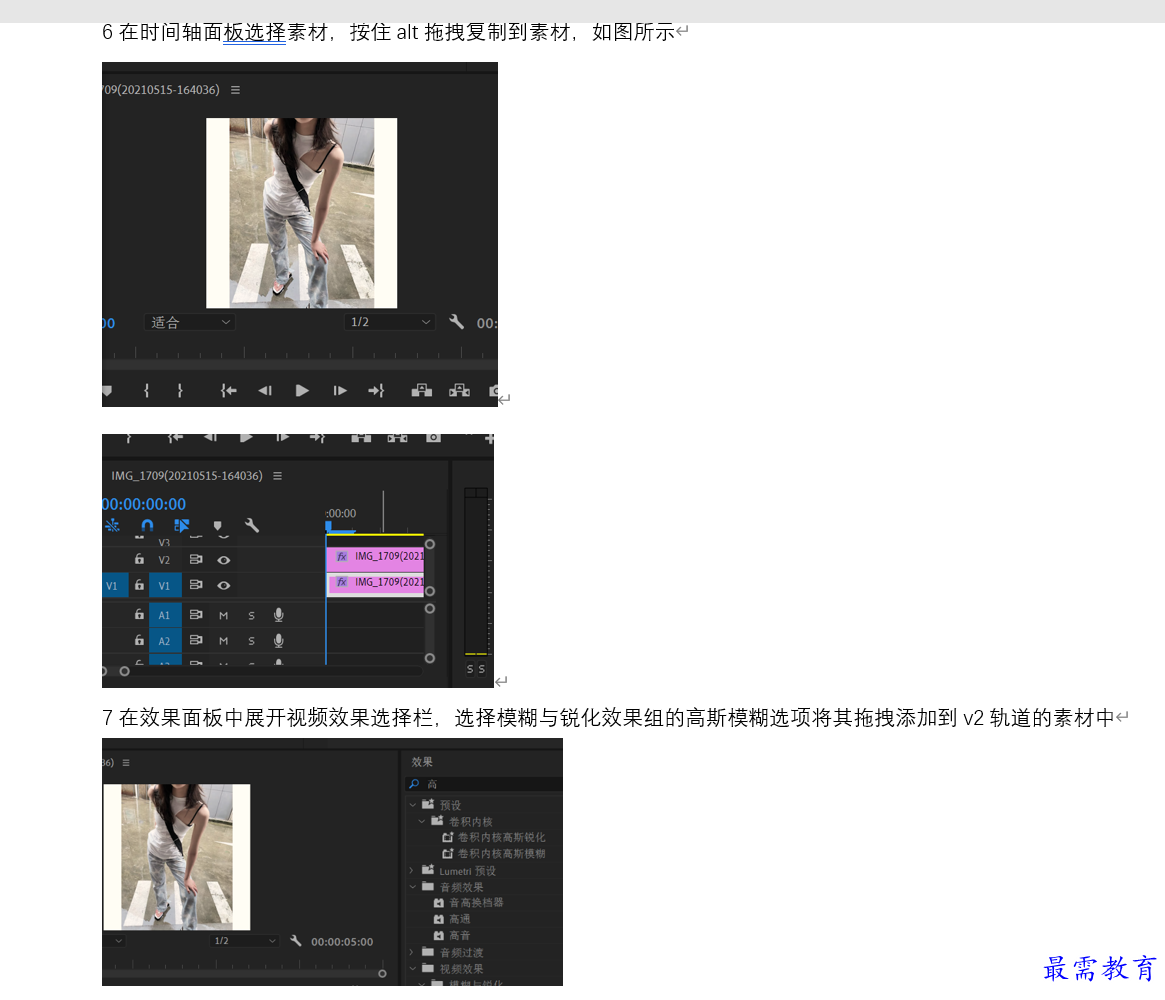Select 卷积内核高斯锐化 preset
The height and width of the screenshot is (1000, 1165).
pos(502,837)
